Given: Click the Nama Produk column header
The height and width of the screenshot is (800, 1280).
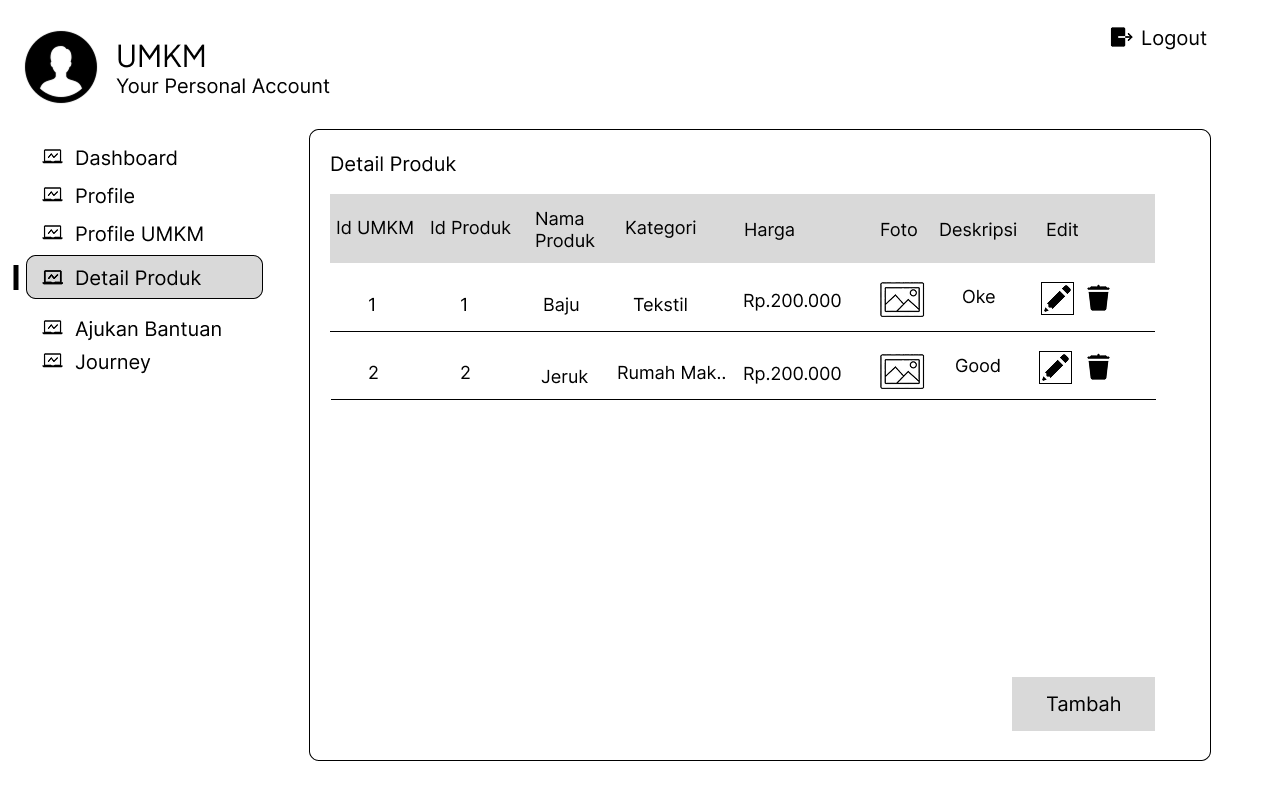Looking at the screenshot, I should [565, 230].
